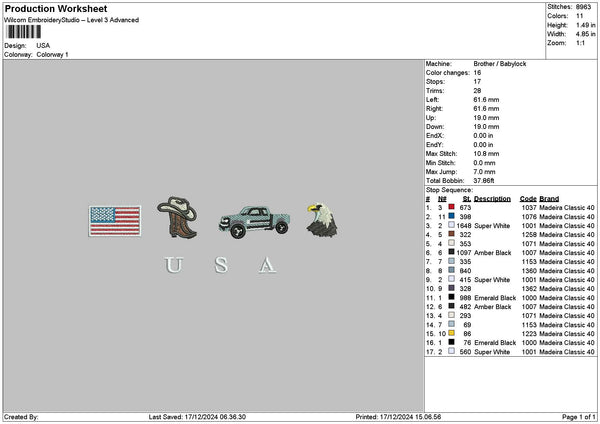Click the embroidered letter U
Viewport: 600px width, 424px height.
[x=173, y=265]
